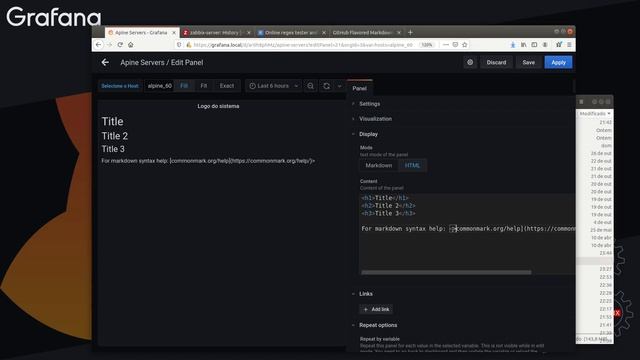Close the Apine Servers - Grafana tab

point(174,32)
